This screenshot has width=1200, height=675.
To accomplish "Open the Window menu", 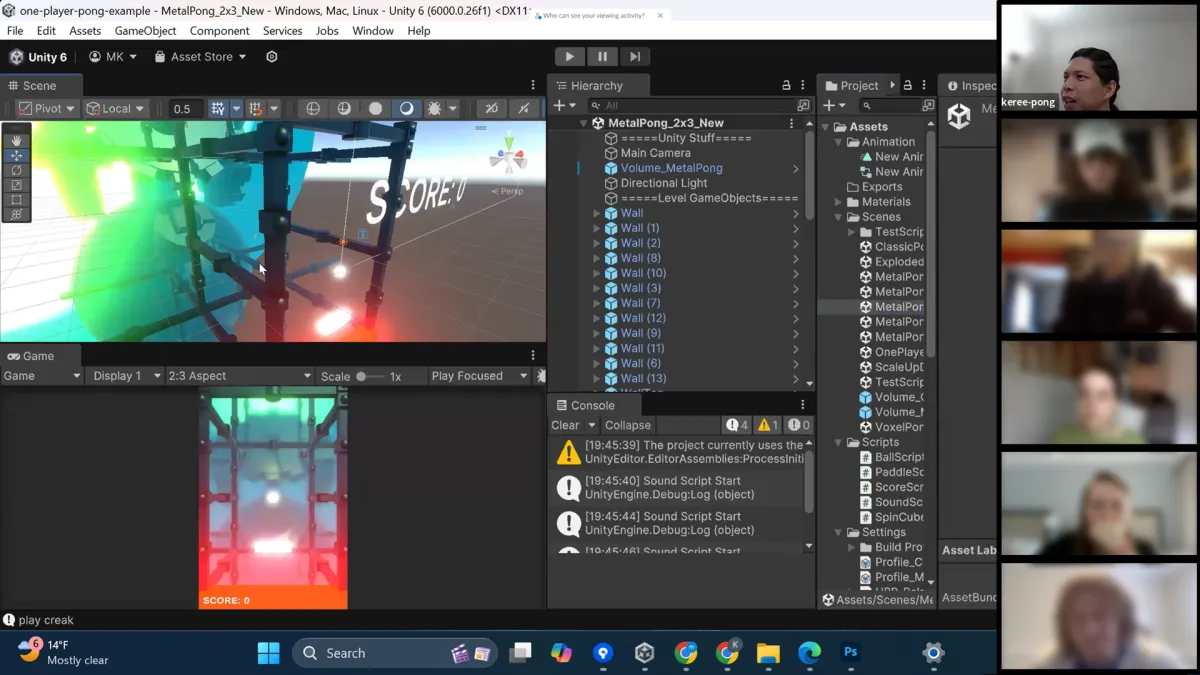I will click(373, 31).
